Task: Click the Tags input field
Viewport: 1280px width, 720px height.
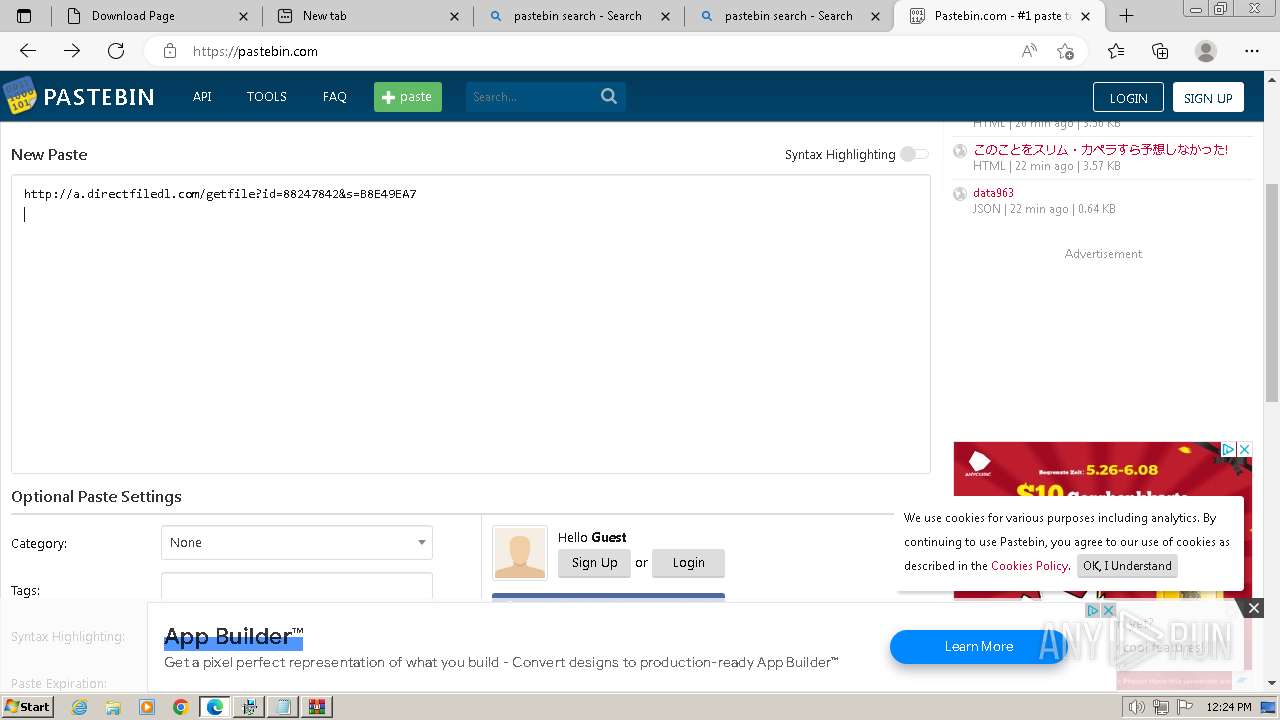Action: pos(297,587)
